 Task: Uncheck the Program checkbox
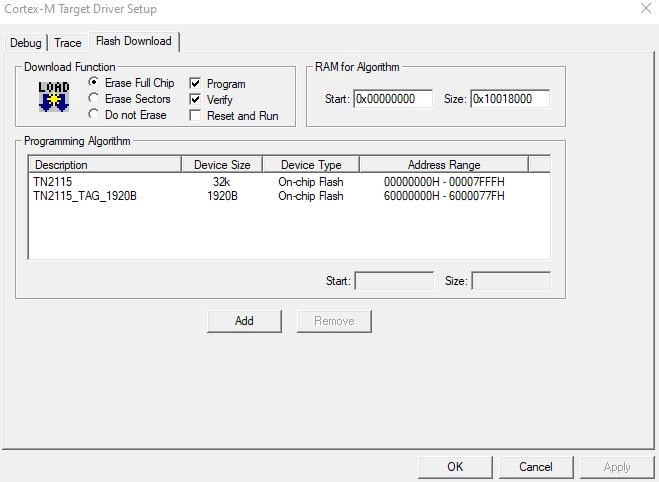[195, 83]
